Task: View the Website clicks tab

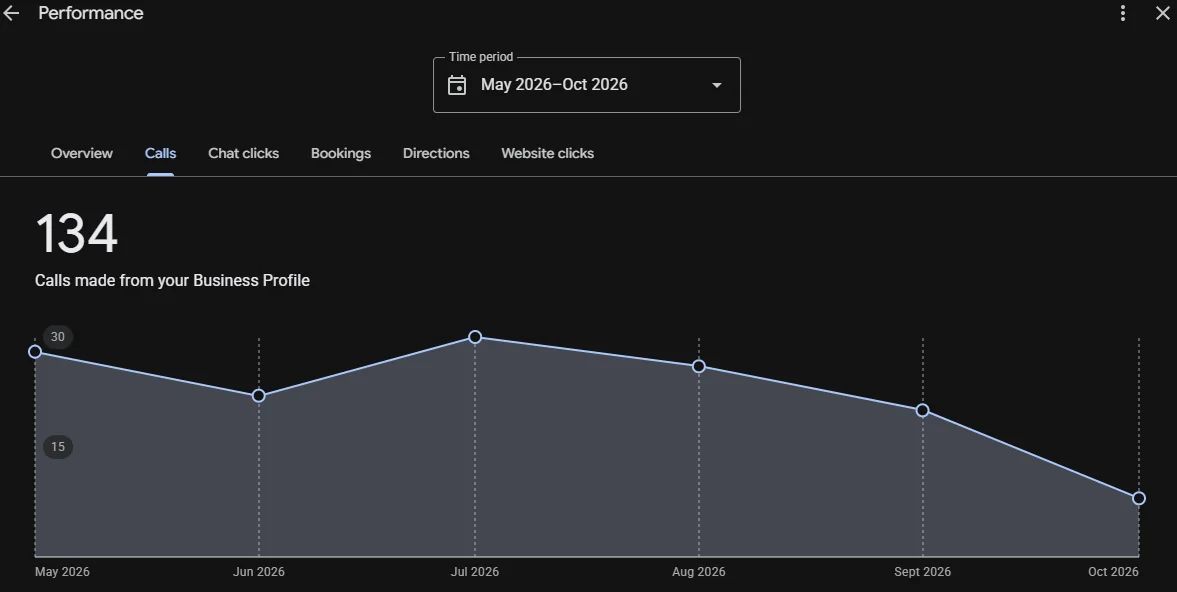Action: point(547,153)
